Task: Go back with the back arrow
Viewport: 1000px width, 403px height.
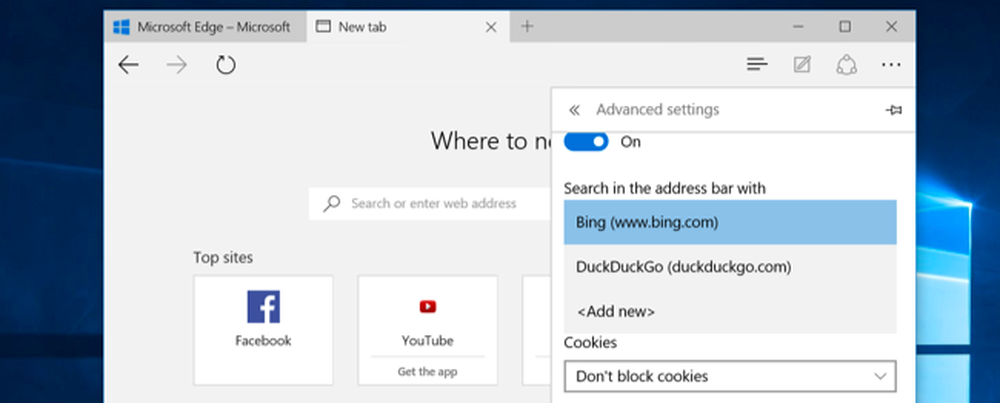Action: click(x=128, y=65)
